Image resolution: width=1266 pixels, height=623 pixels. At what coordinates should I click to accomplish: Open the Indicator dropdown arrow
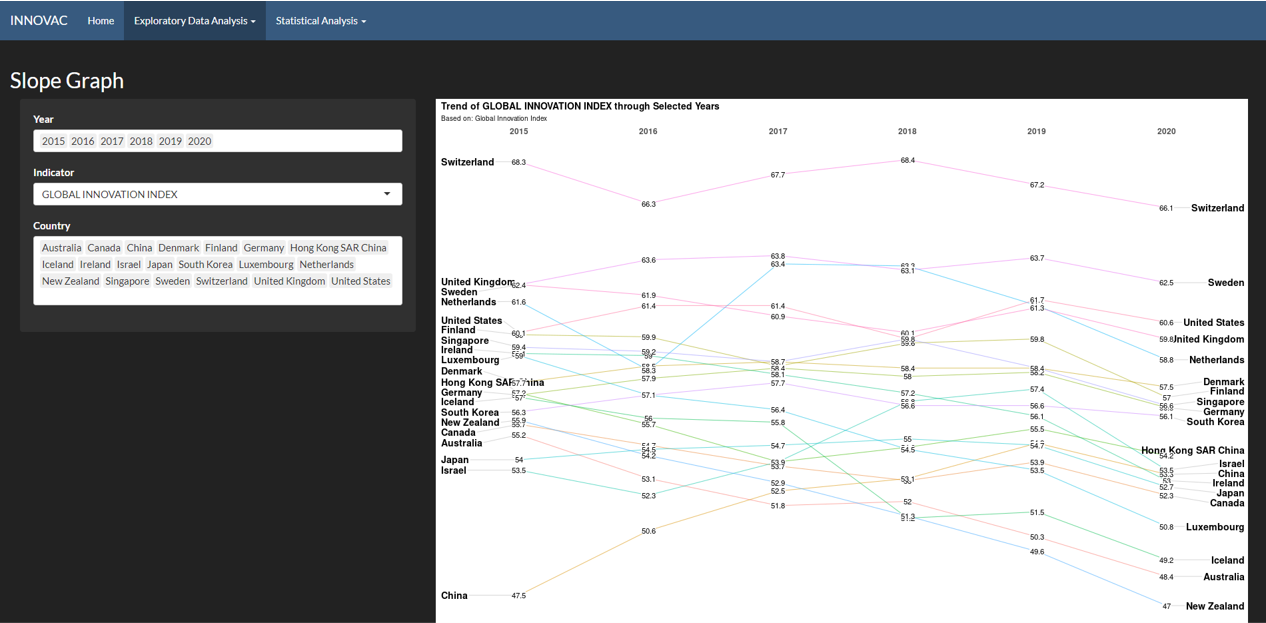point(387,194)
